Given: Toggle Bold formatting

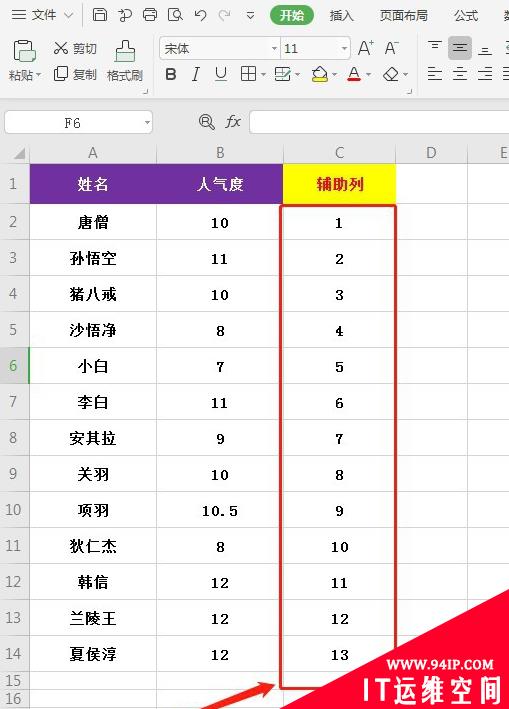Looking at the screenshot, I should (x=171, y=74).
